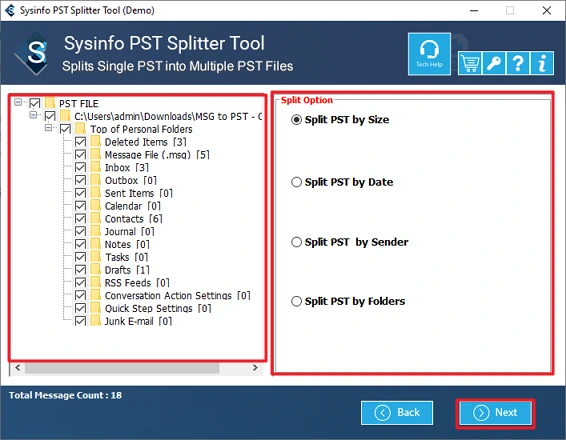566x440 pixels.
Task: Close the PST Splitter window
Action: 547,10
